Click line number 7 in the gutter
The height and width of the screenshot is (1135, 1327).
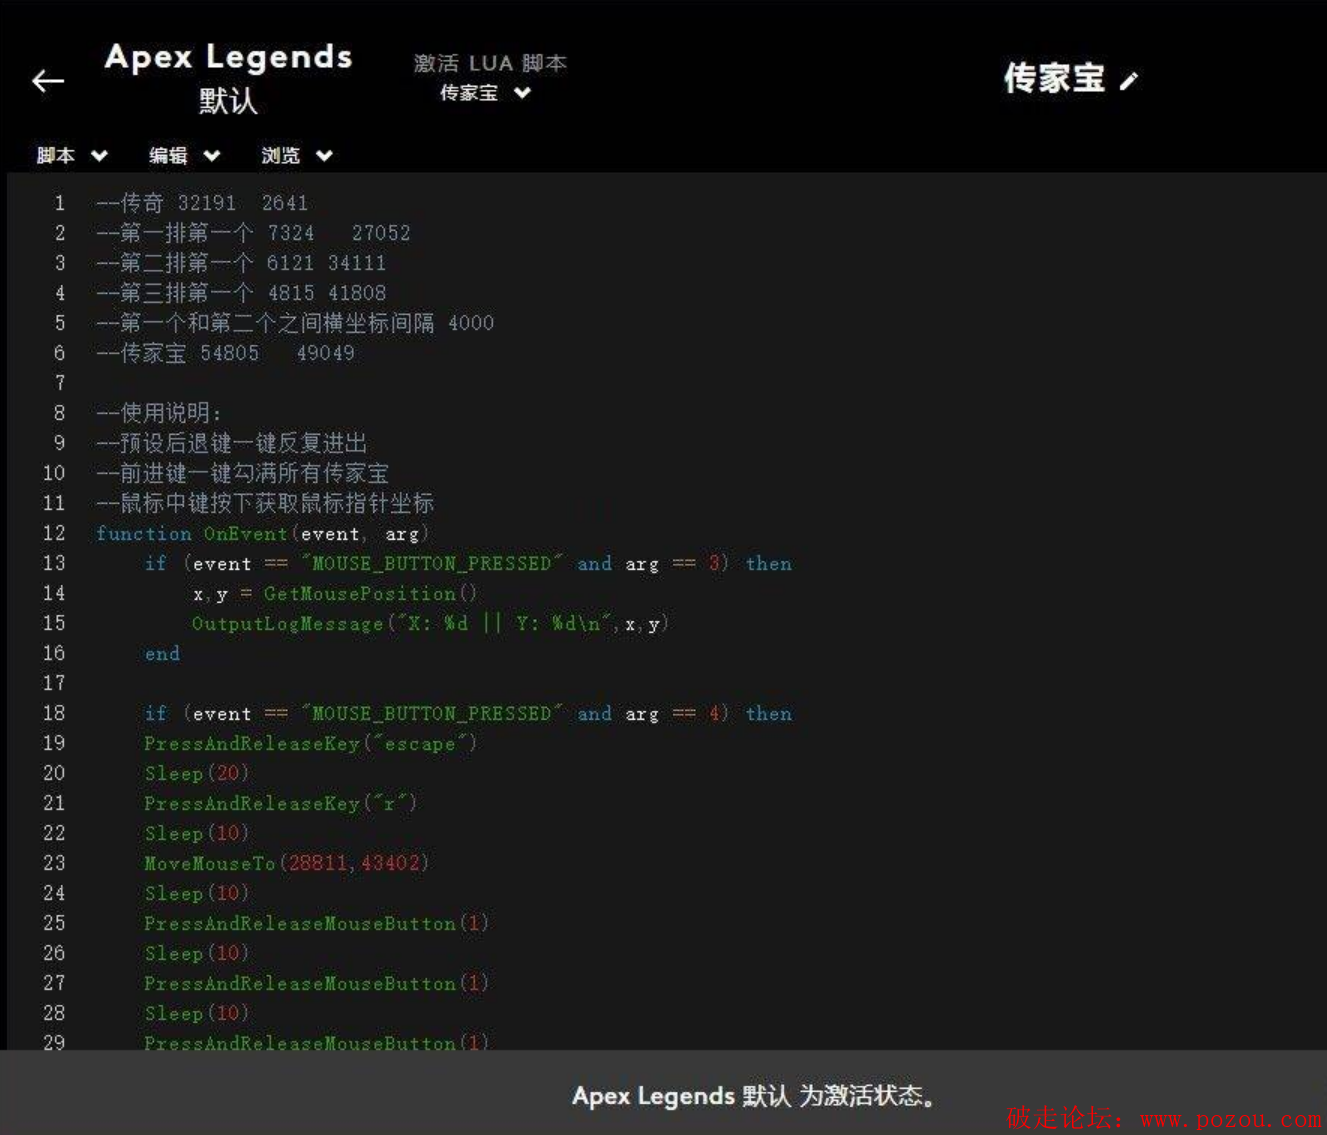pyautogui.click(x=60, y=383)
